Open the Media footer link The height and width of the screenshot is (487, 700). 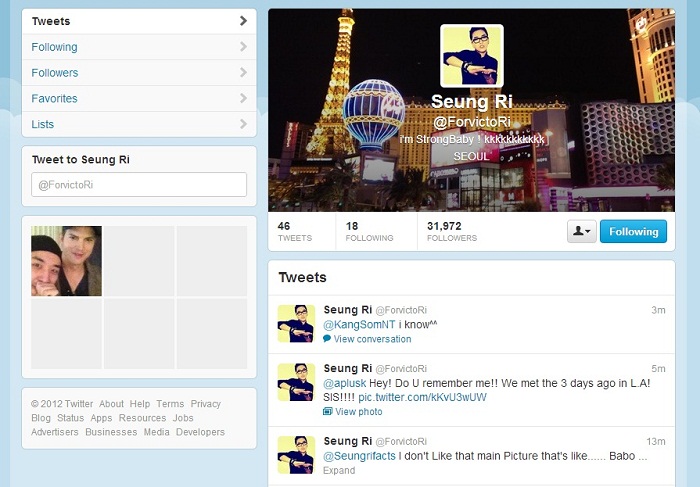click(157, 432)
